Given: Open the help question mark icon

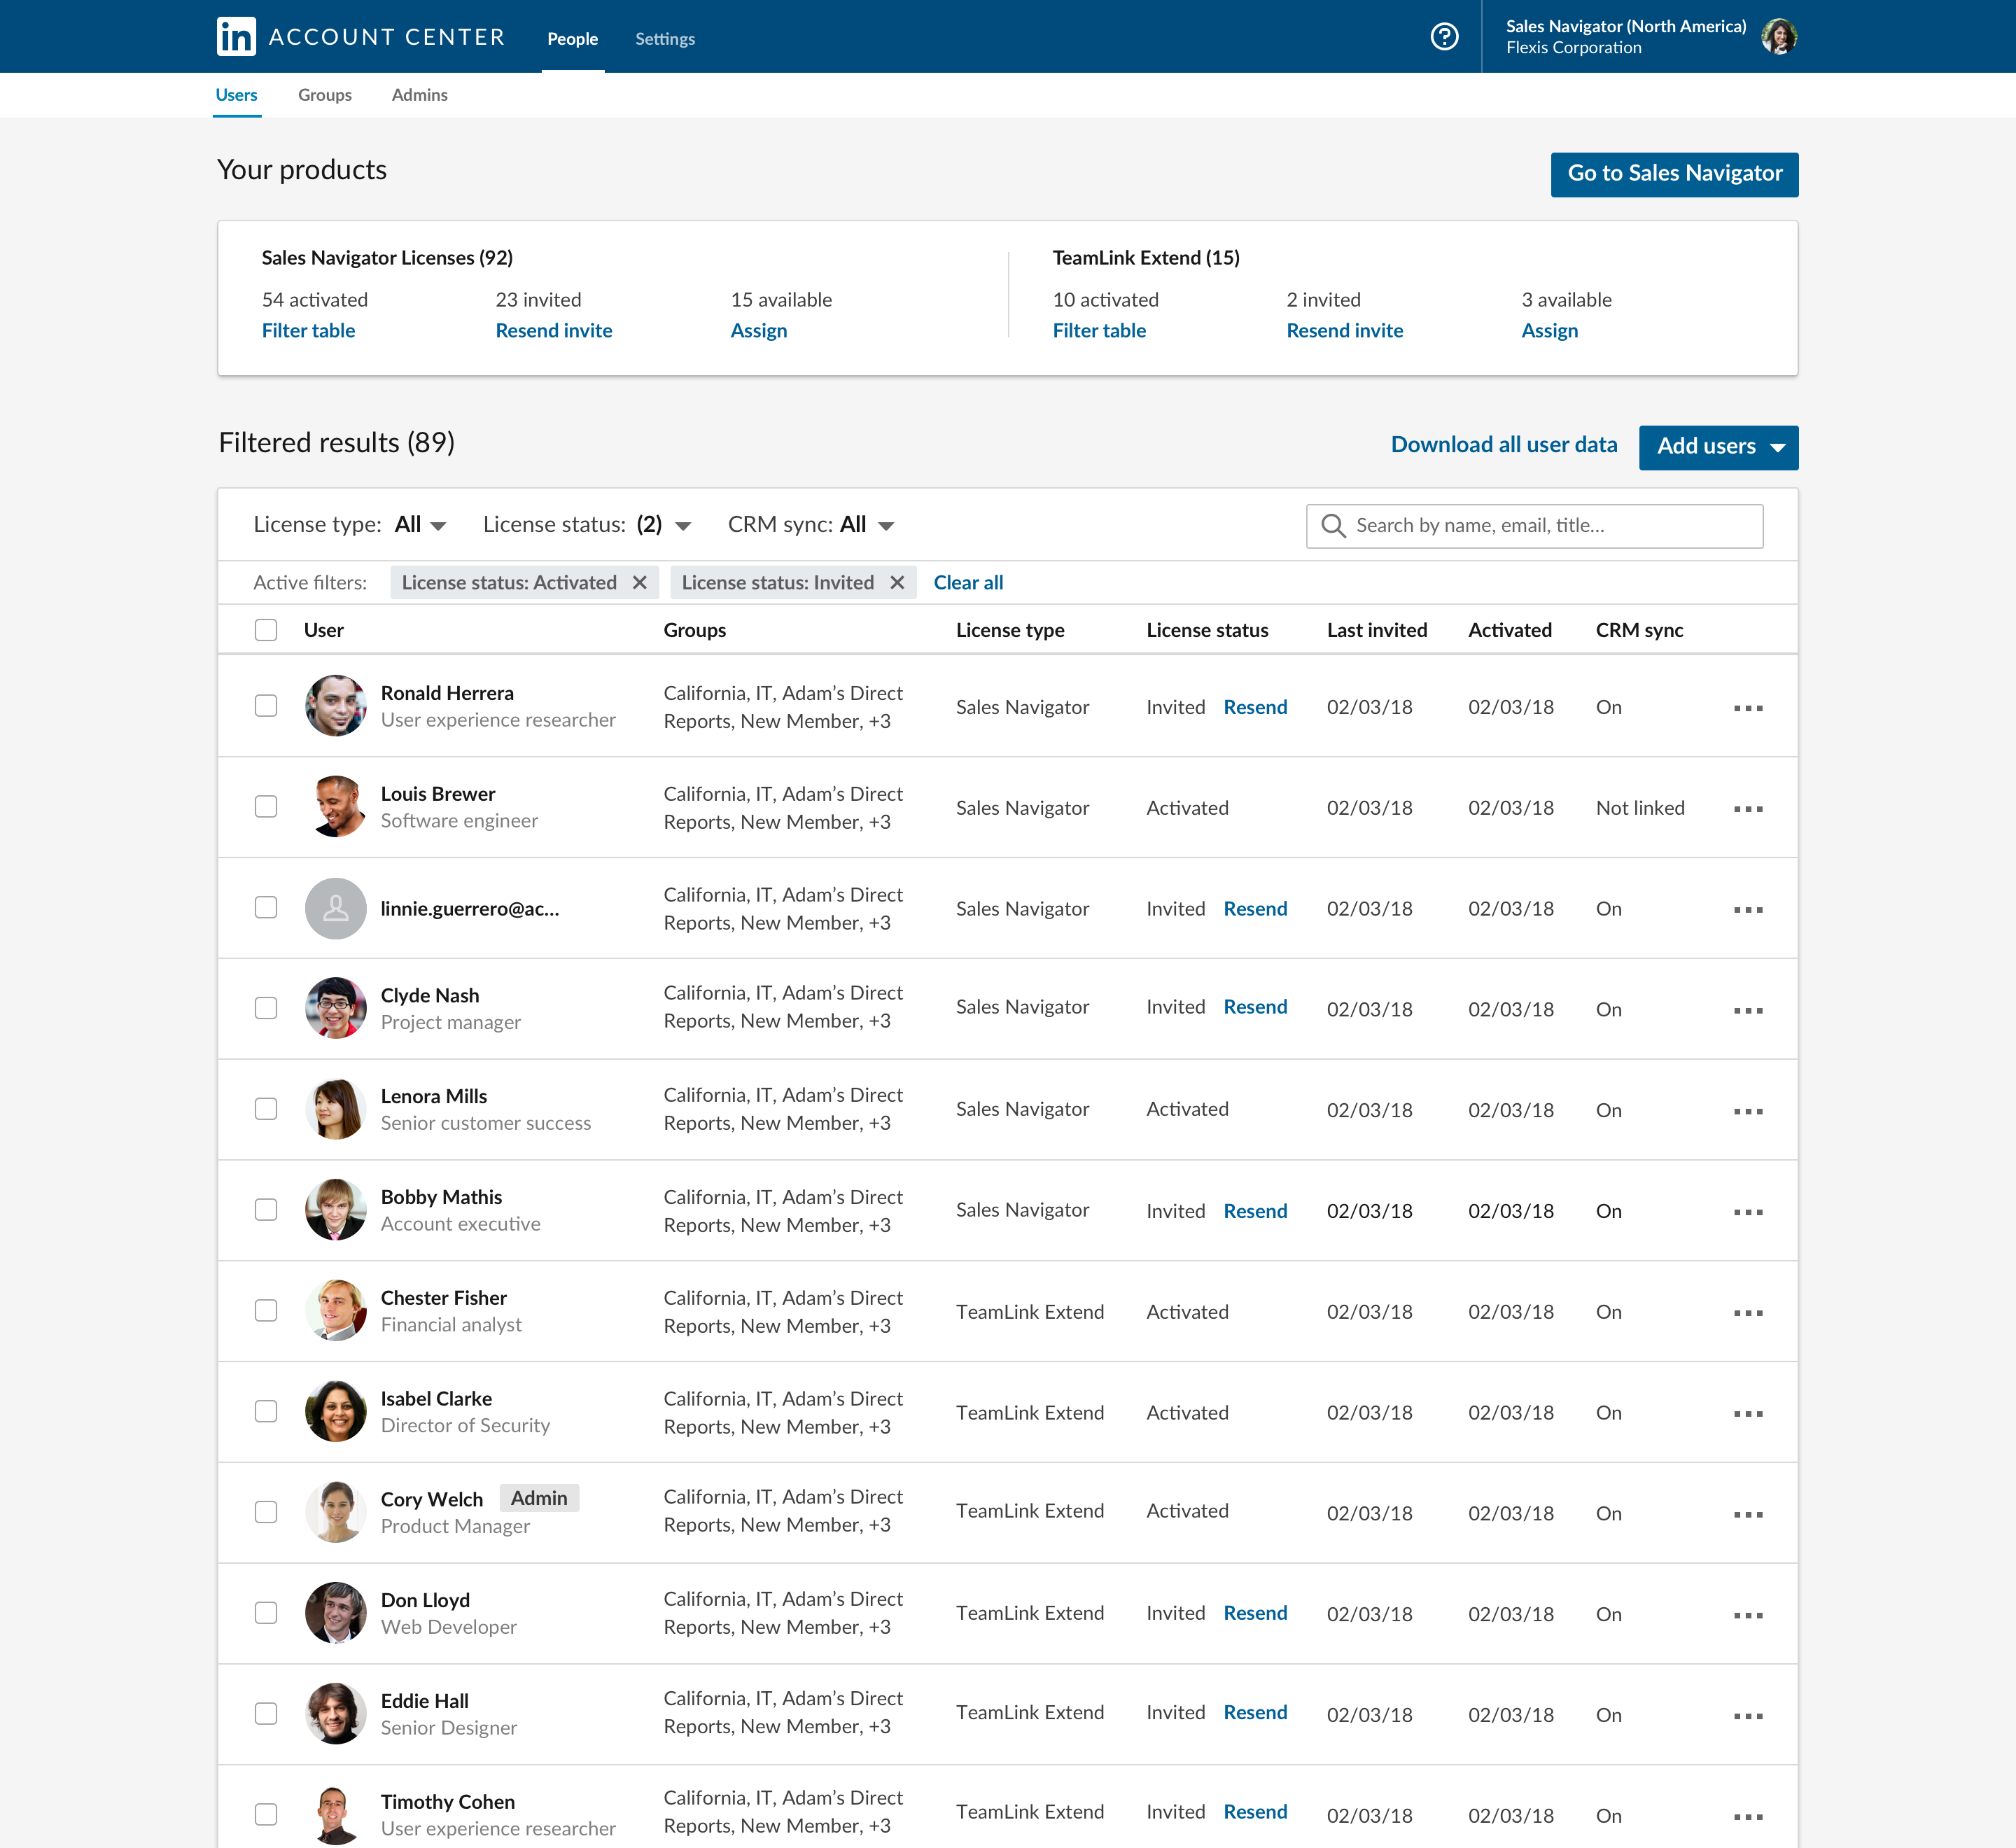Looking at the screenshot, I should click(x=1443, y=37).
